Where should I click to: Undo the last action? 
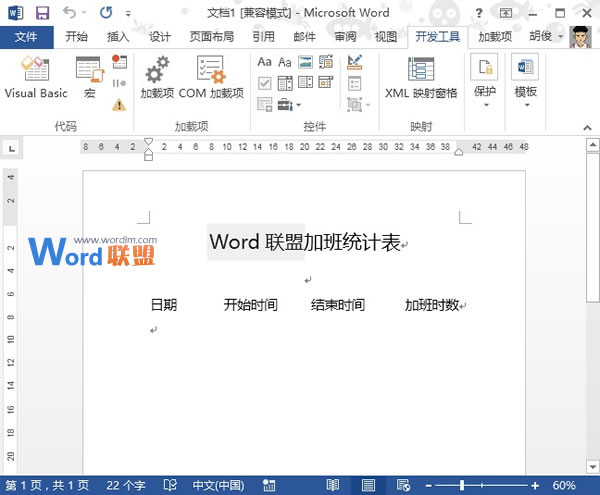click(x=69, y=13)
